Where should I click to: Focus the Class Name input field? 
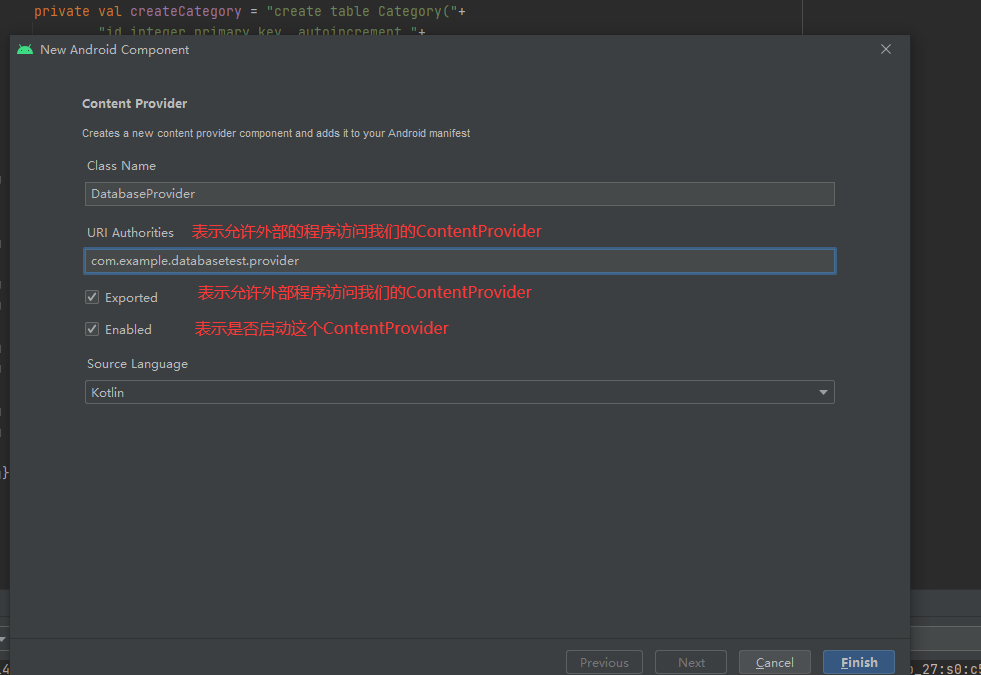click(459, 194)
